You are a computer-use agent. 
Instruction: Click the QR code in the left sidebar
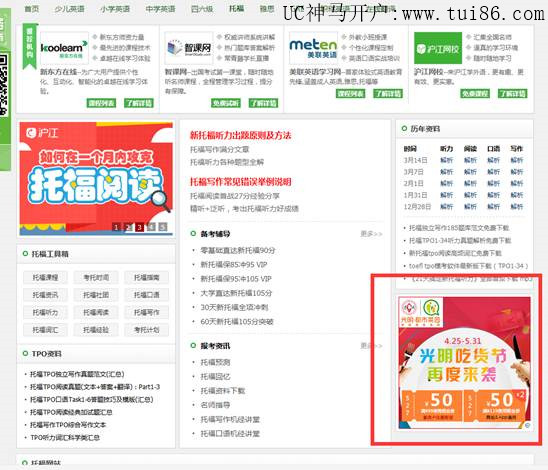click(3, 85)
